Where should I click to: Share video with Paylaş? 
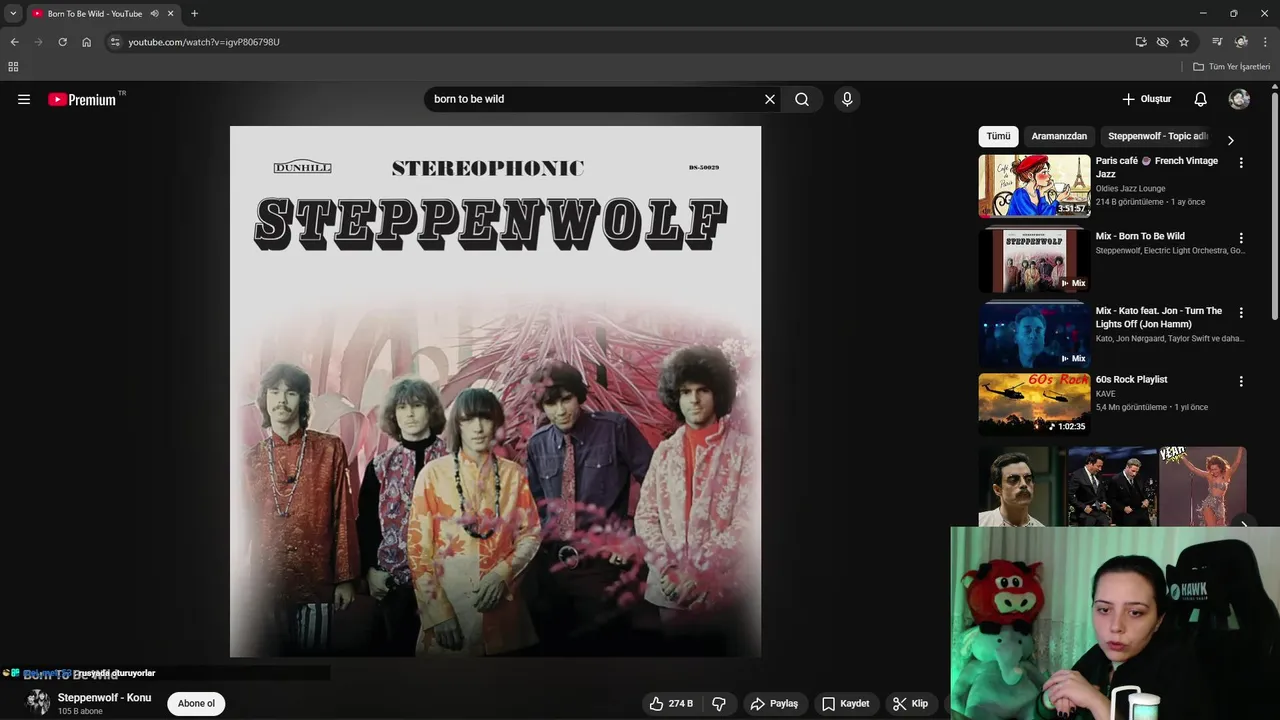click(x=774, y=704)
